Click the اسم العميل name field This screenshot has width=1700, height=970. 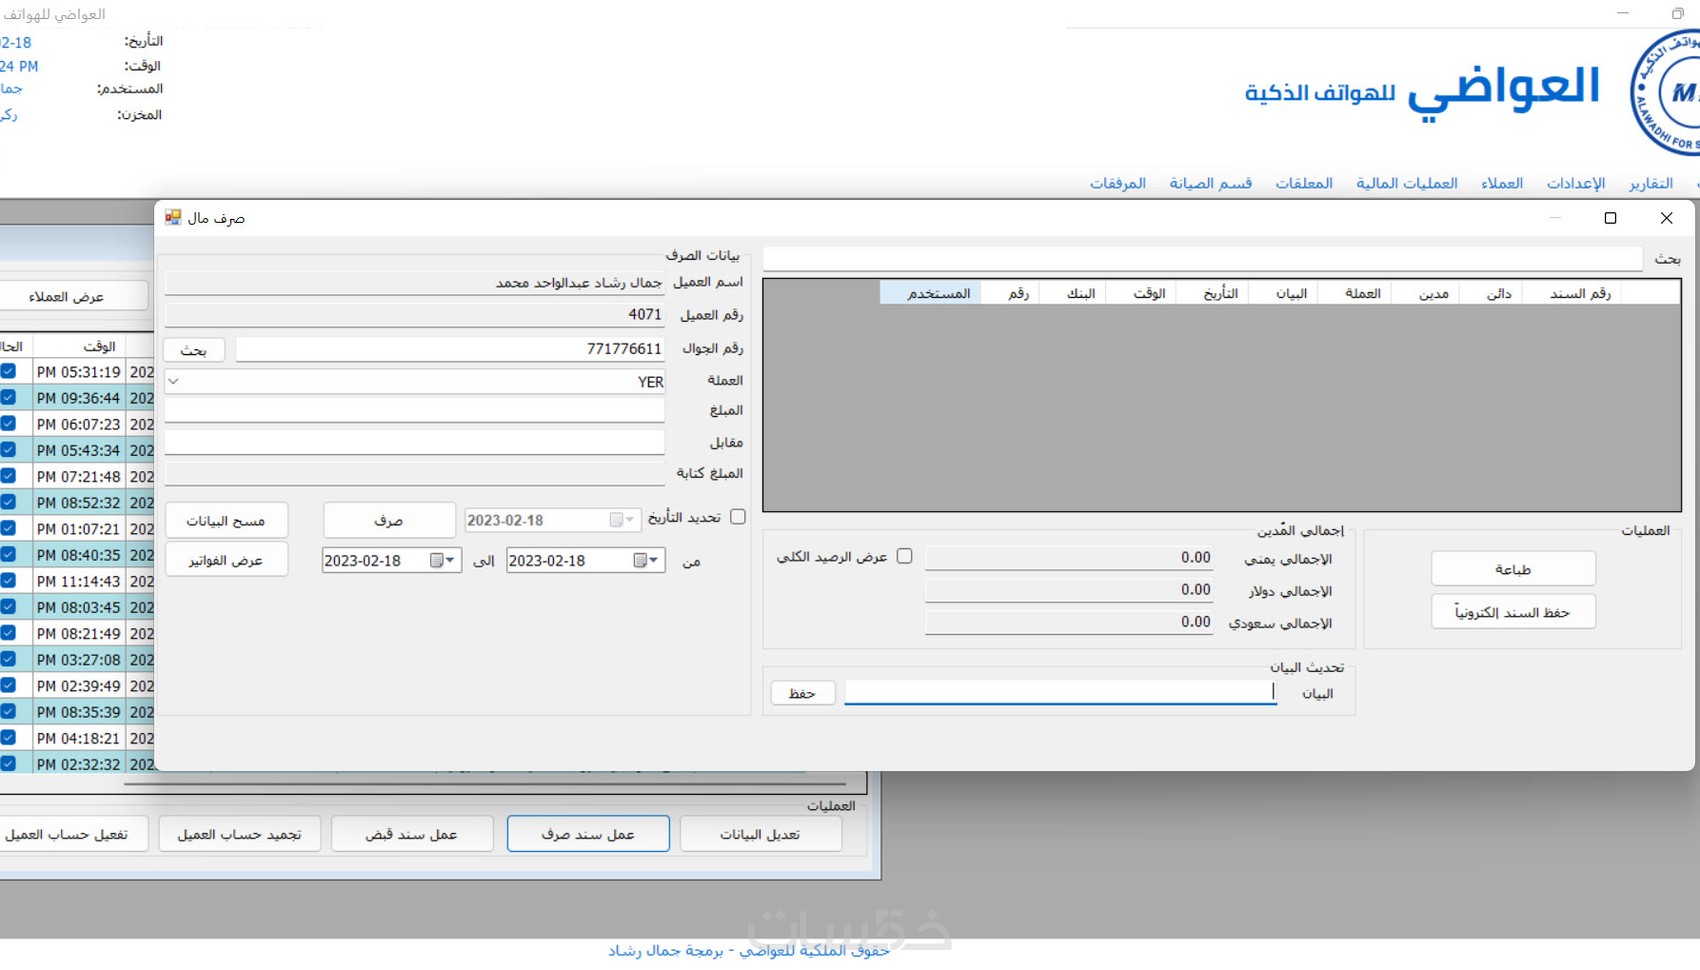click(414, 283)
